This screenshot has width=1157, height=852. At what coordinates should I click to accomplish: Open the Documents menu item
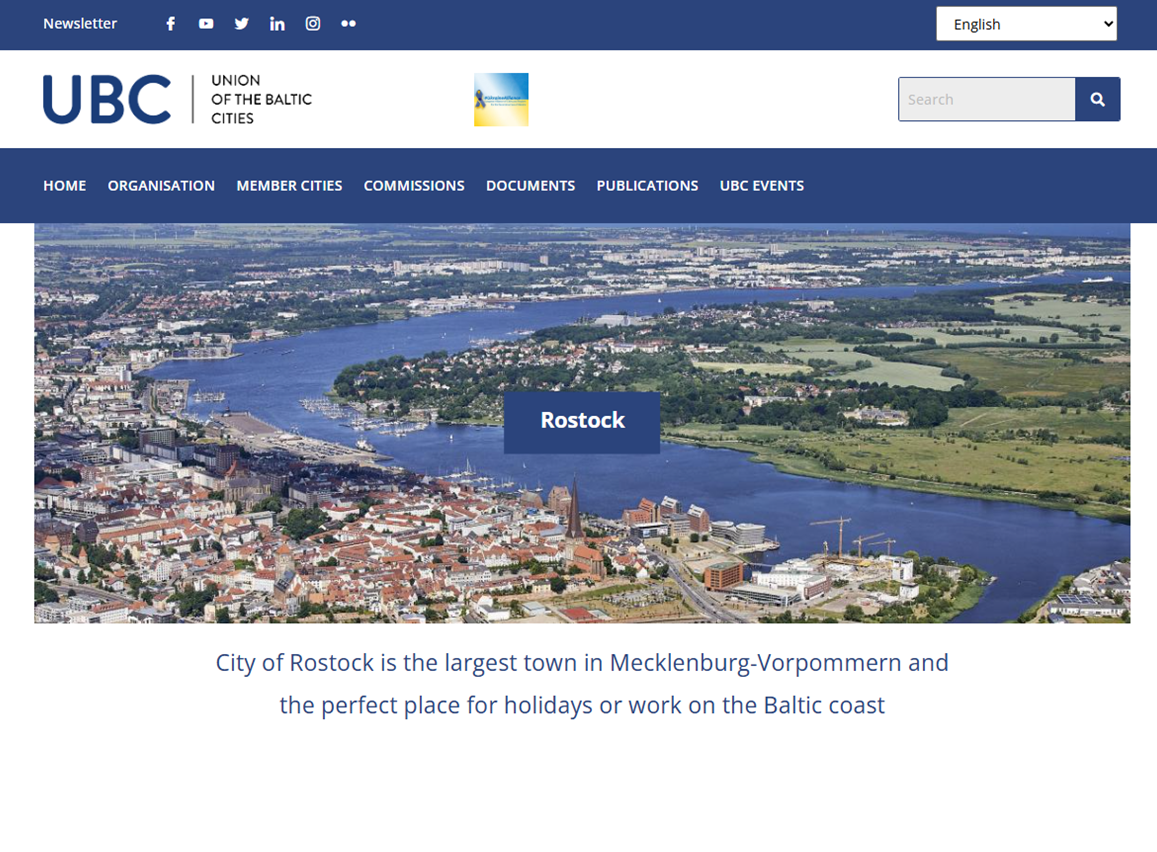click(530, 186)
